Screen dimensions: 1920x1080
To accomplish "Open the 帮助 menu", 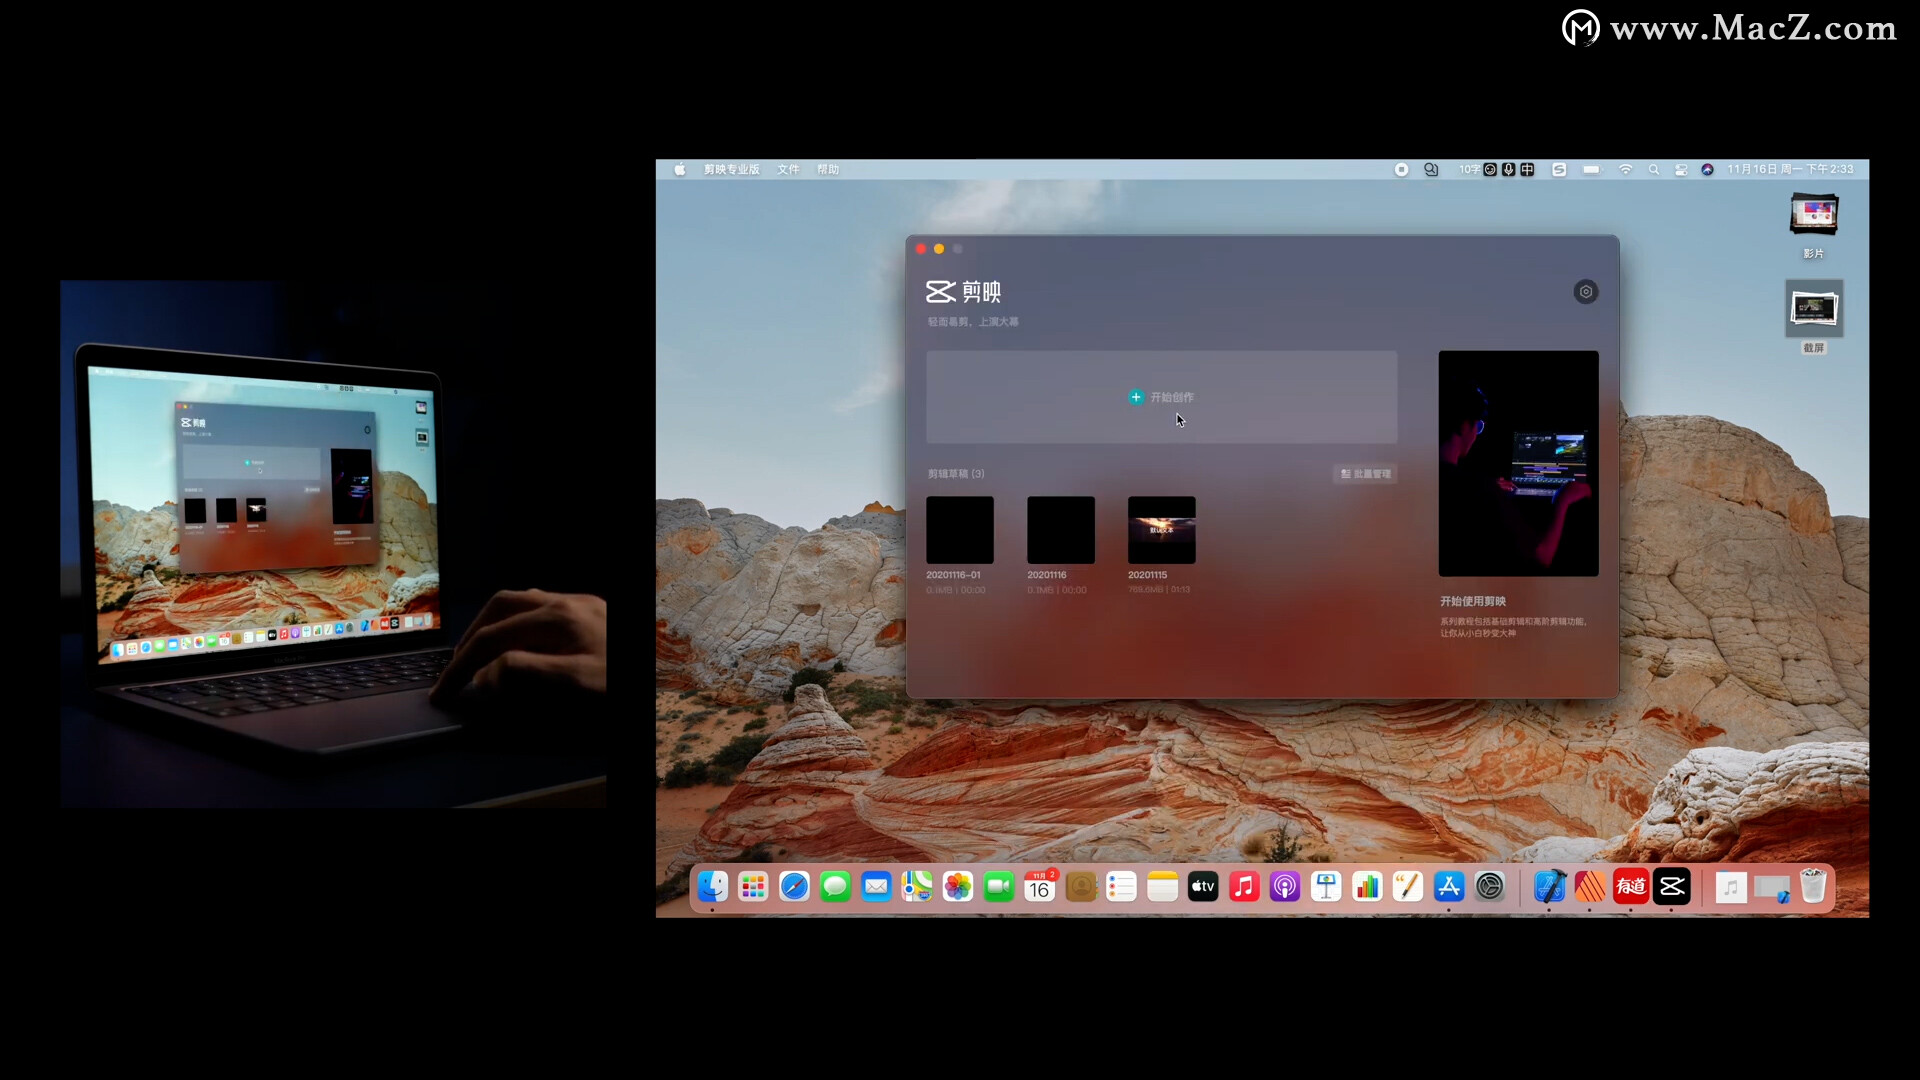I will click(x=828, y=170).
